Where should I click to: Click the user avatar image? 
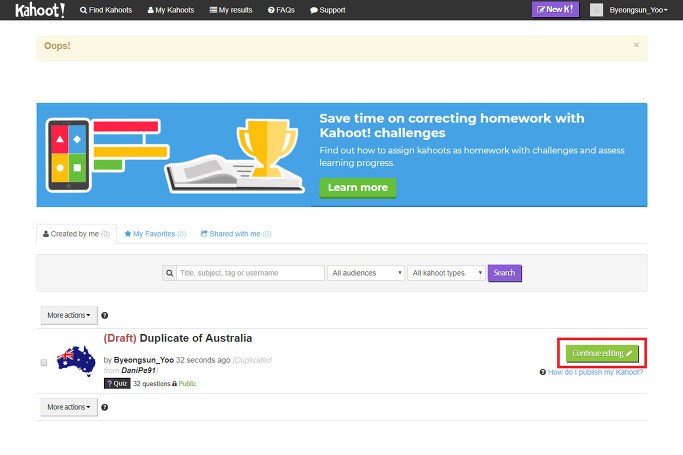[x=596, y=10]
